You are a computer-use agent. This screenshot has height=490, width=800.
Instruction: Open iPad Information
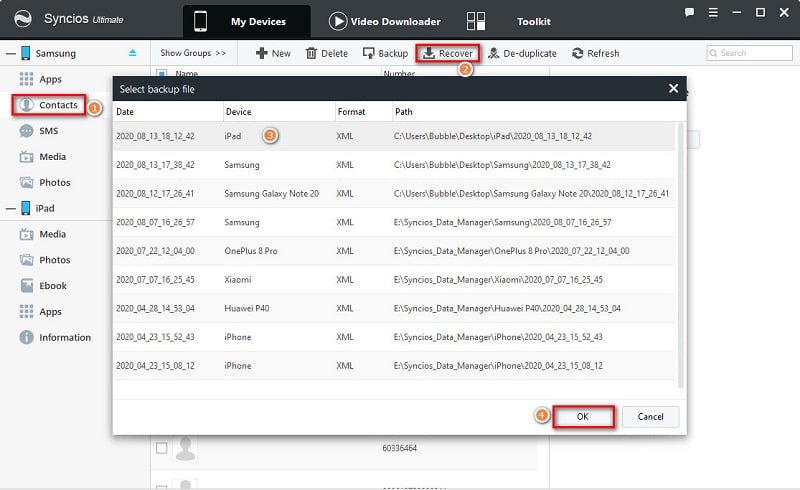coord(55,337)
